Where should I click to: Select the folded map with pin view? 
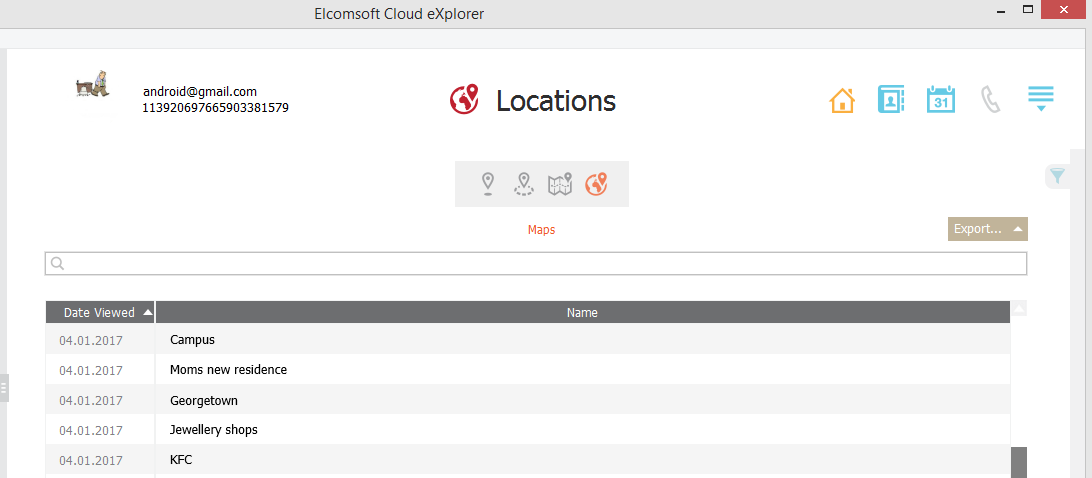point(560,184)
